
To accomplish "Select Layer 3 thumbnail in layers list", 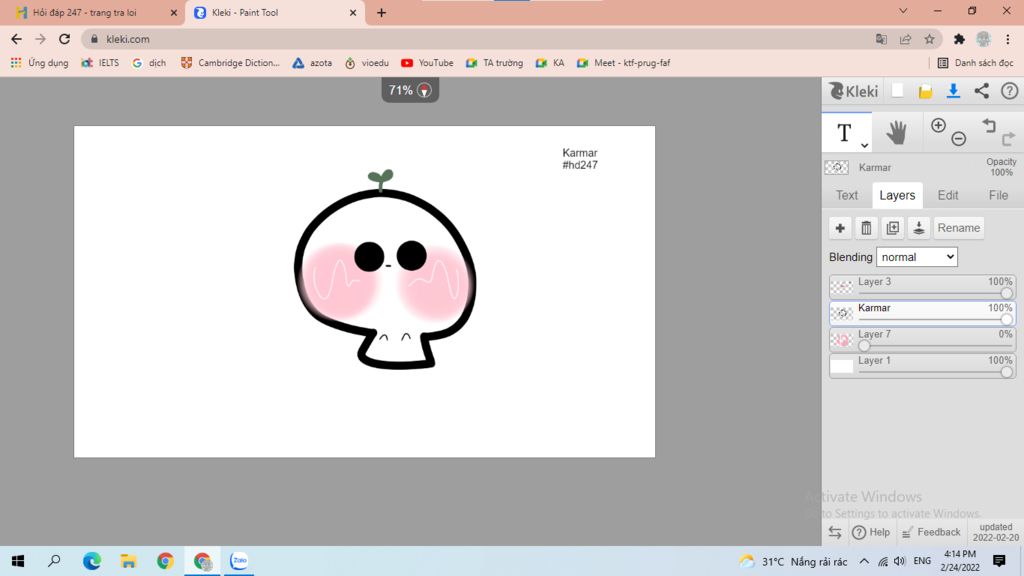I will [842, 287].
